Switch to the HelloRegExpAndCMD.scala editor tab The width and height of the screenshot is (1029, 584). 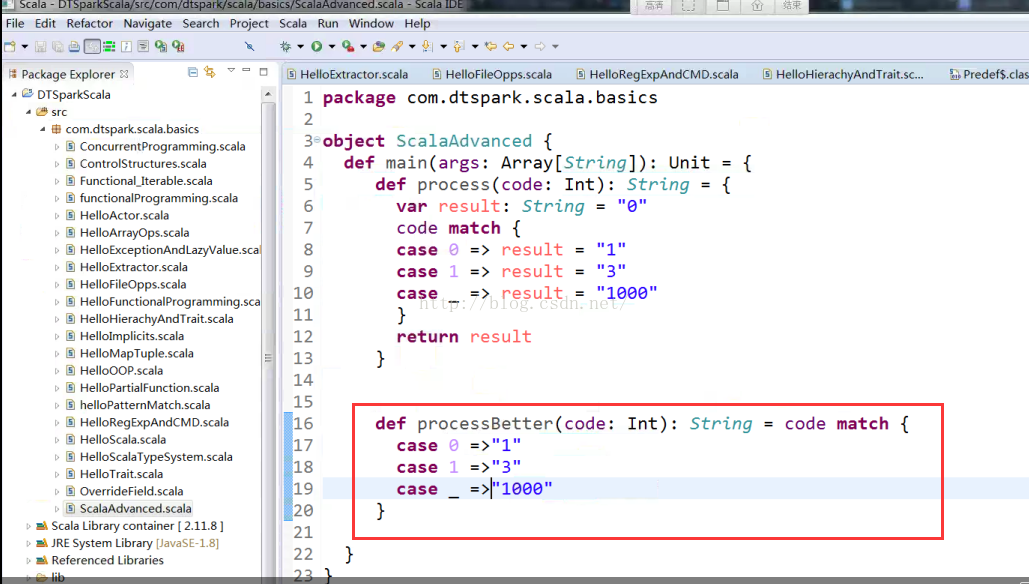click(x=658, y=74)
